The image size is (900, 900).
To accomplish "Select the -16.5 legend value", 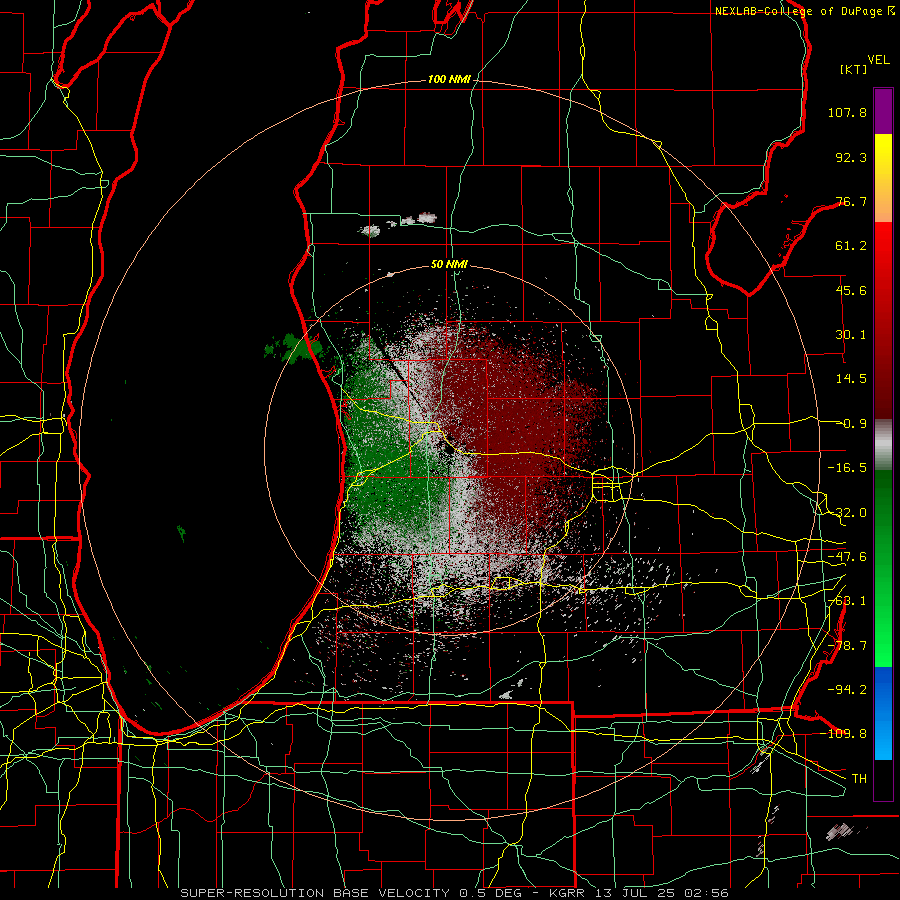I will pos(847,468).
